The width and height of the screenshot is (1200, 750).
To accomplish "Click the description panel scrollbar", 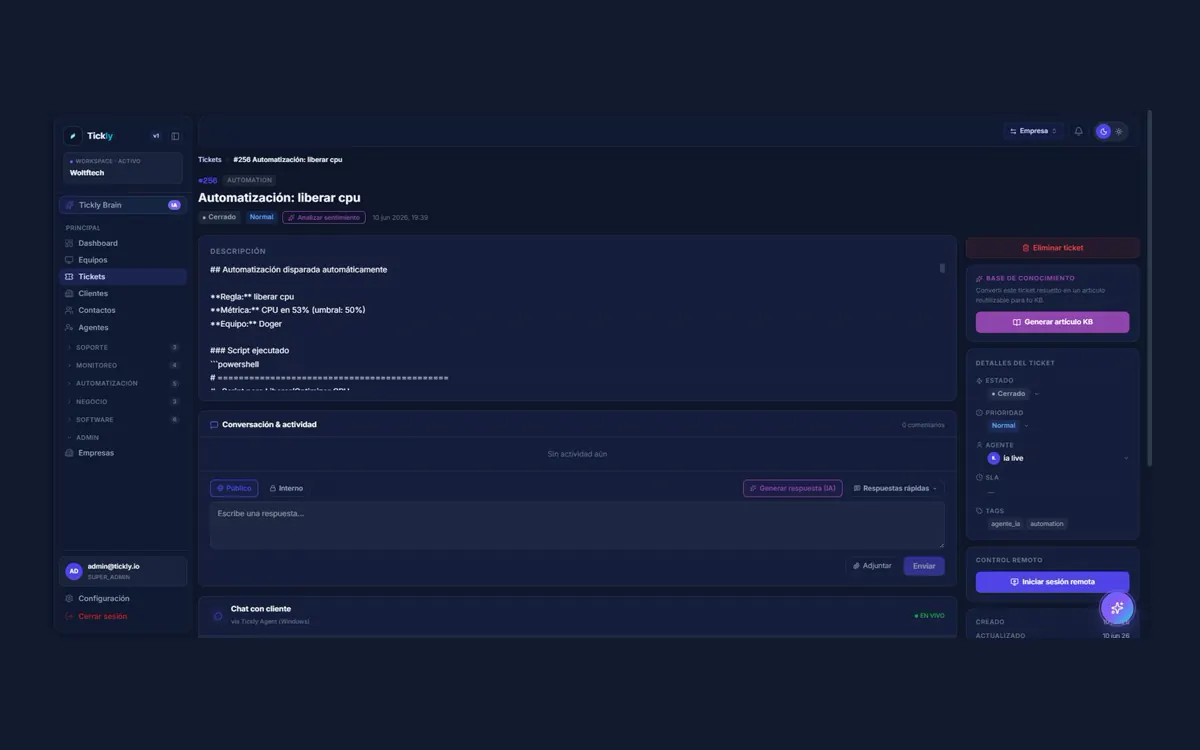I will click(x=942, y=268).
